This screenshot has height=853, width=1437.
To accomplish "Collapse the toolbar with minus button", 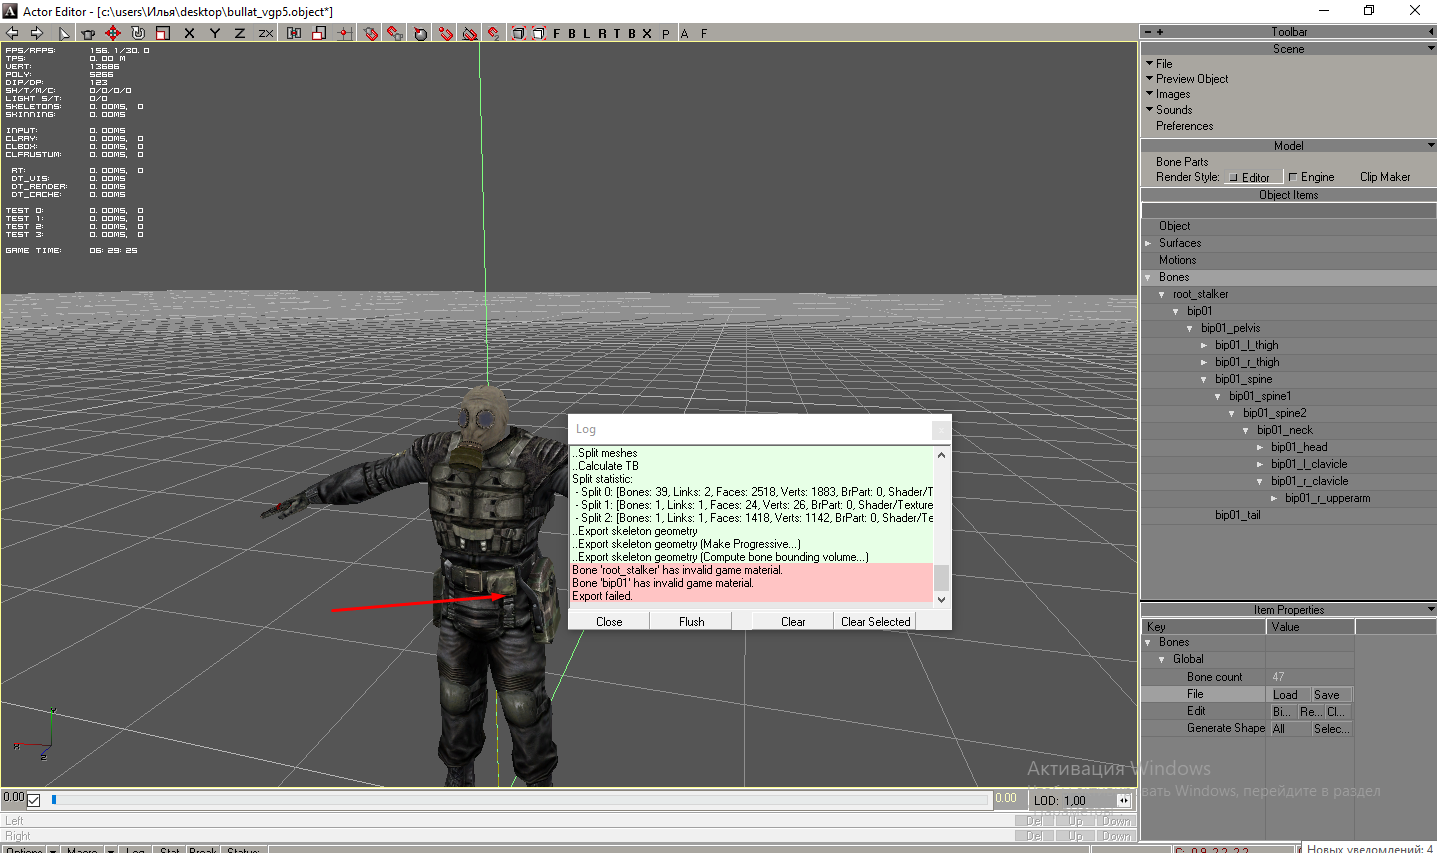I will 1148,32.
